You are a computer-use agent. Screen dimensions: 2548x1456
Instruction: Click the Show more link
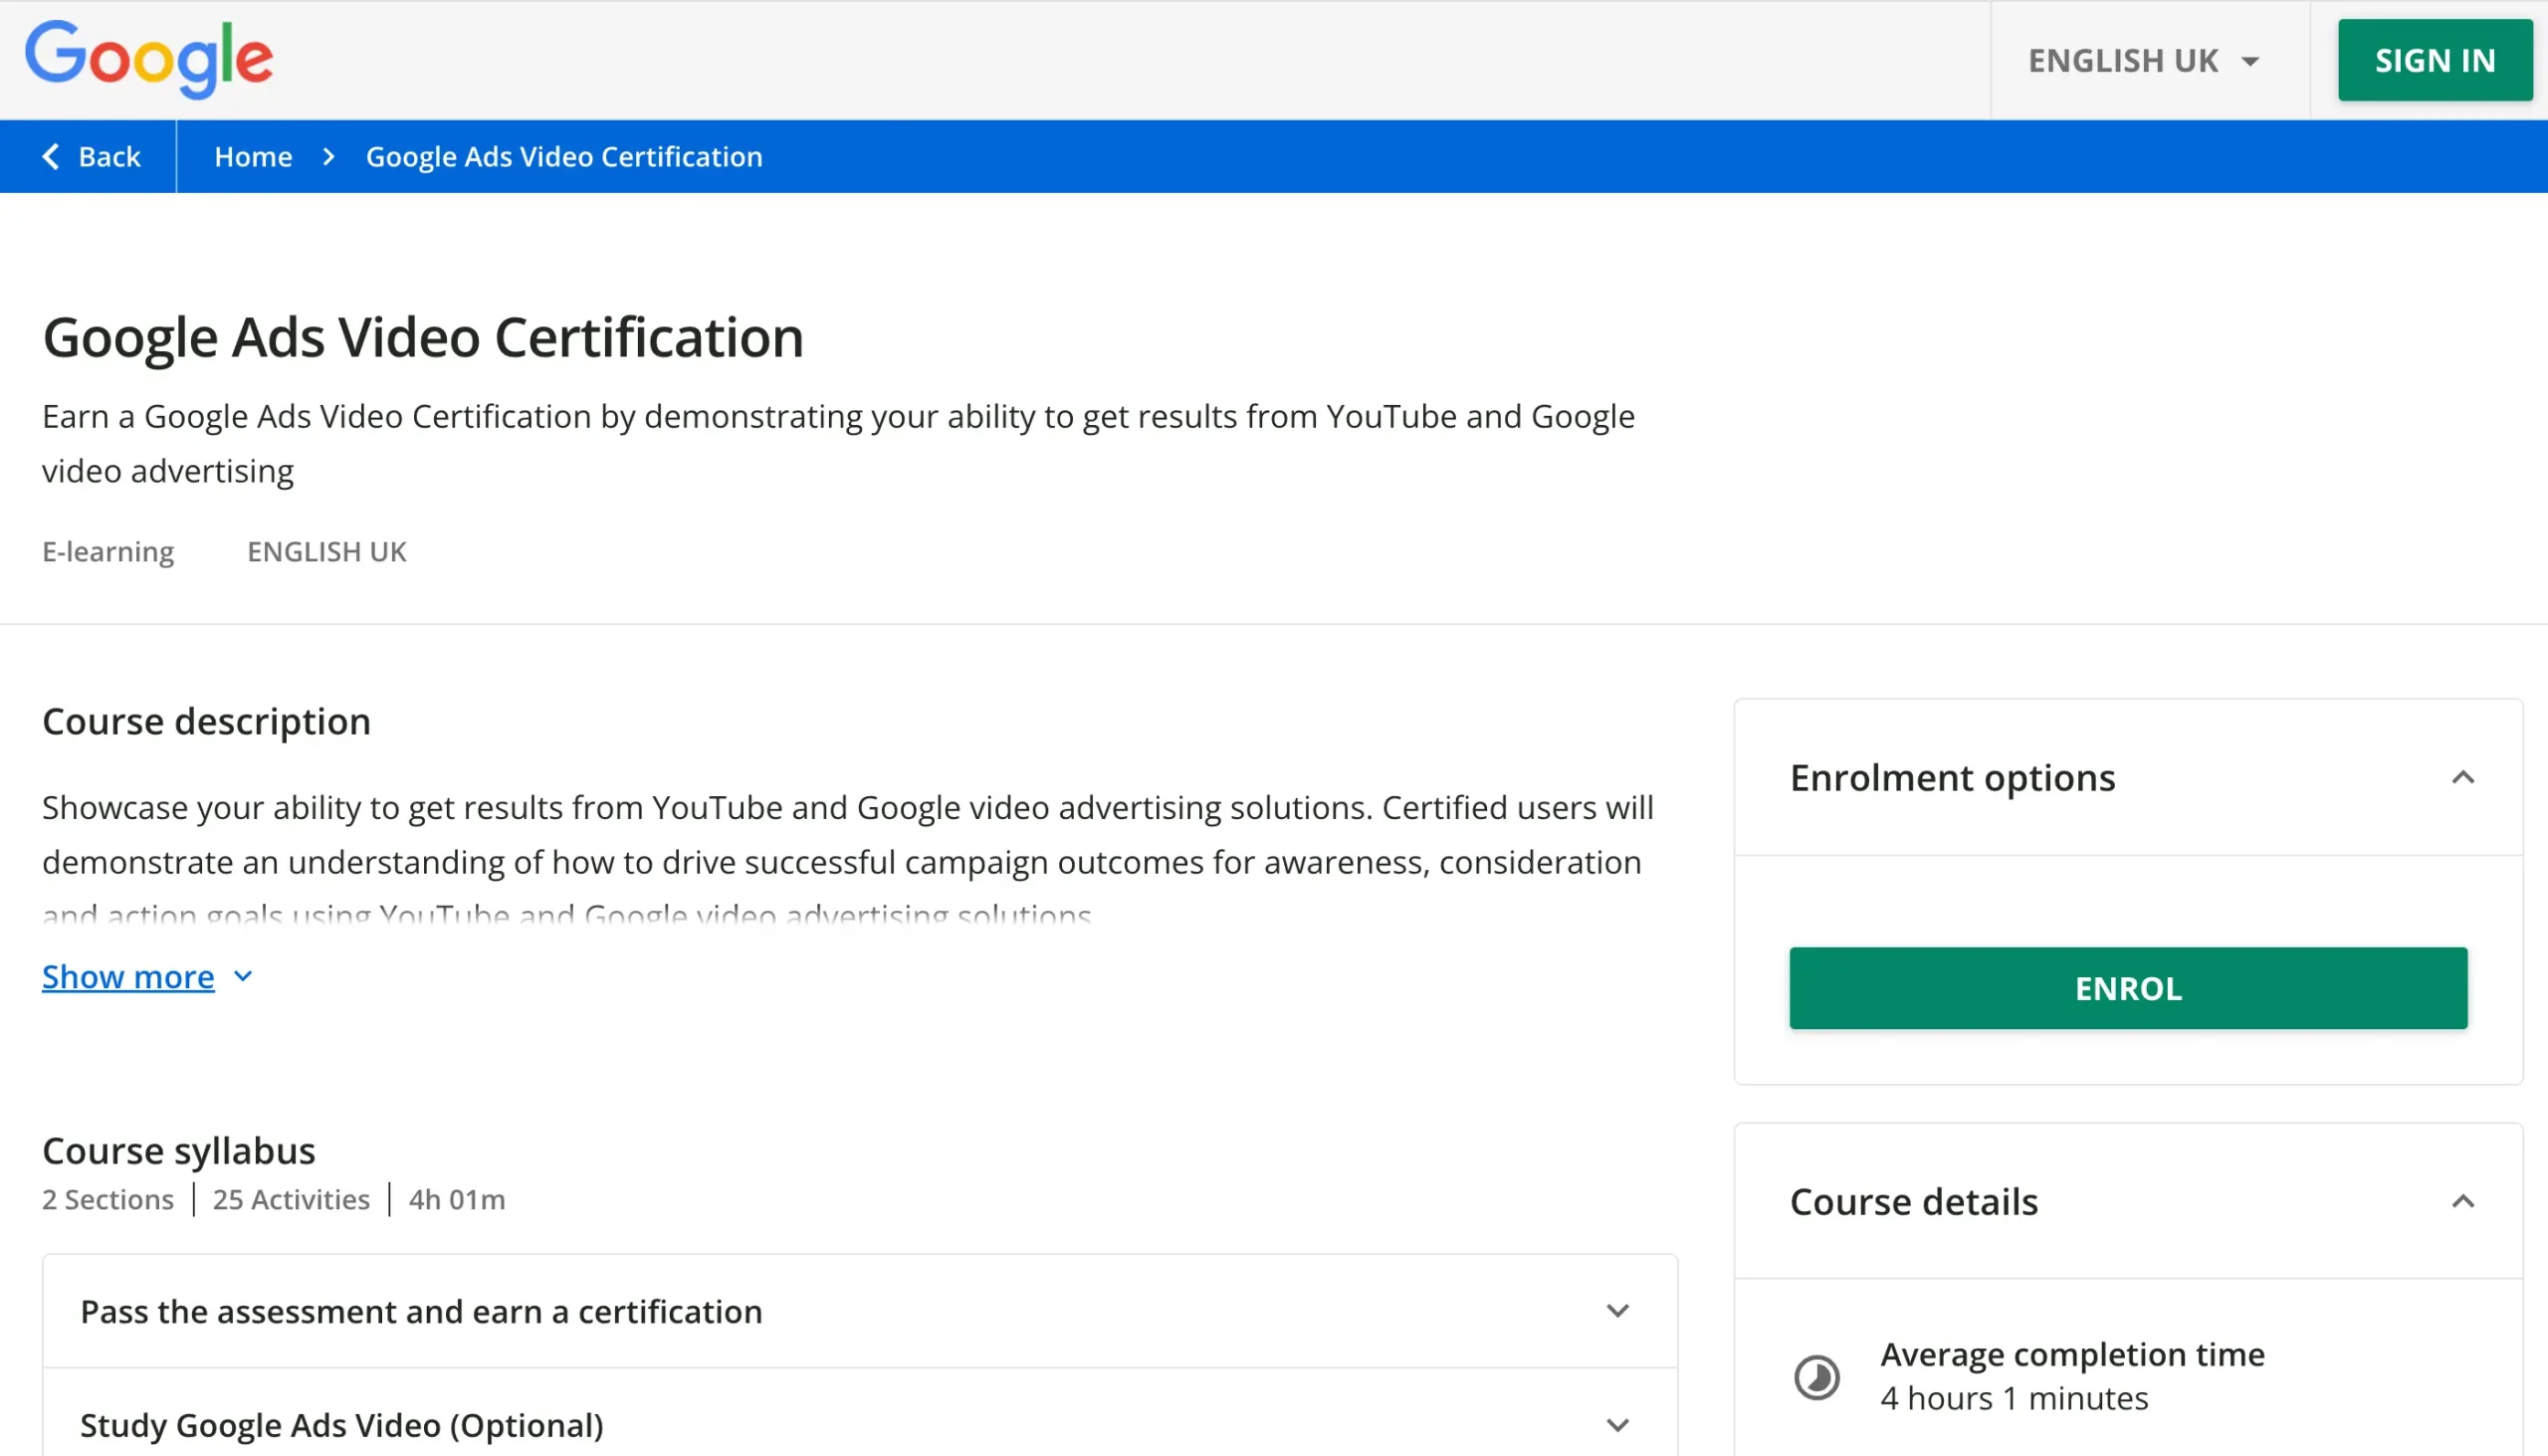coord(128,976)
